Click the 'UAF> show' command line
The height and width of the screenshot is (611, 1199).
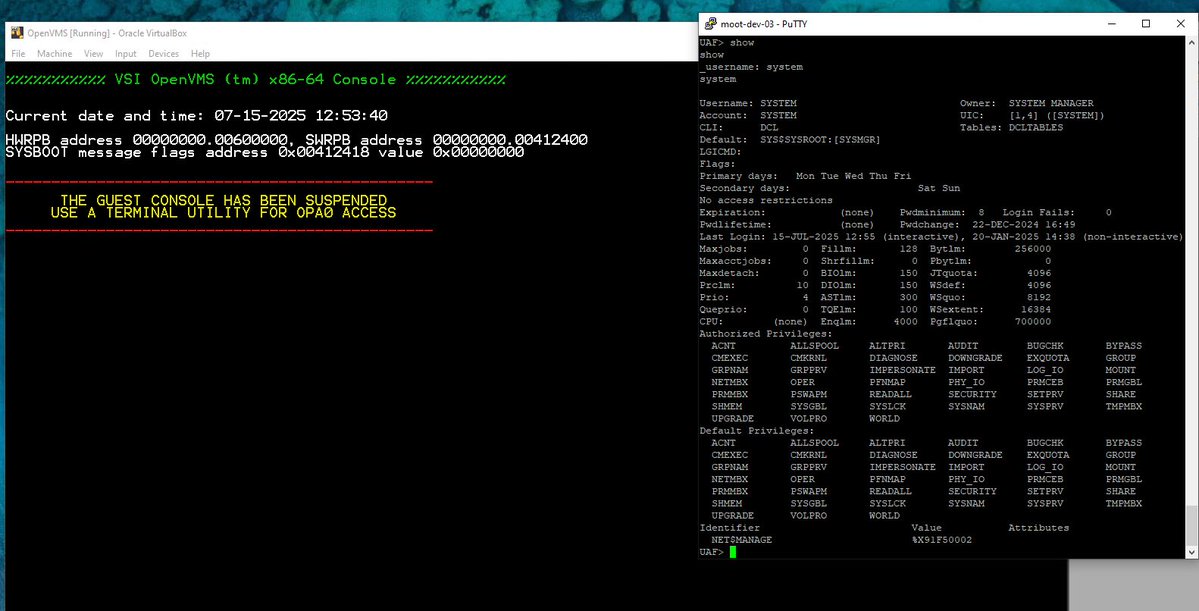tap(726, 43)
